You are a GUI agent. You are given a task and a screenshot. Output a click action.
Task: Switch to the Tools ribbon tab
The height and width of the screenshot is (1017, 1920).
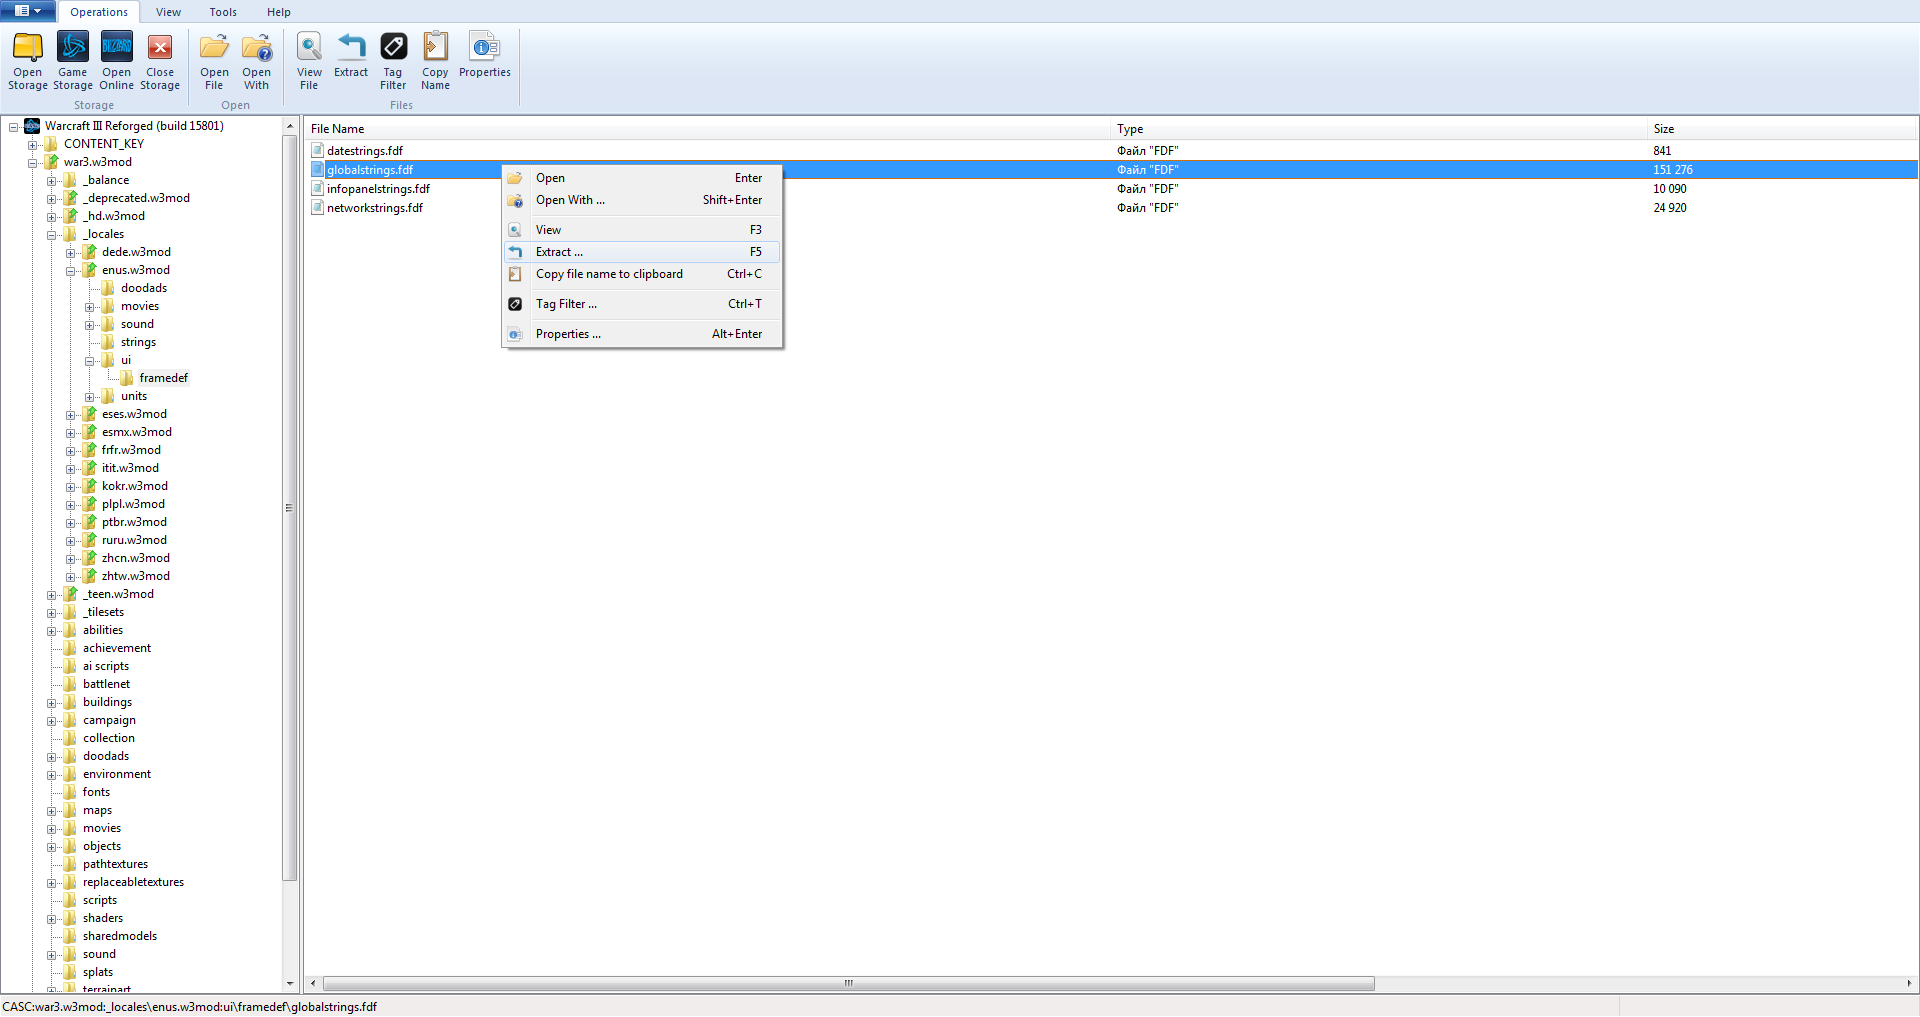coord(223,12)
